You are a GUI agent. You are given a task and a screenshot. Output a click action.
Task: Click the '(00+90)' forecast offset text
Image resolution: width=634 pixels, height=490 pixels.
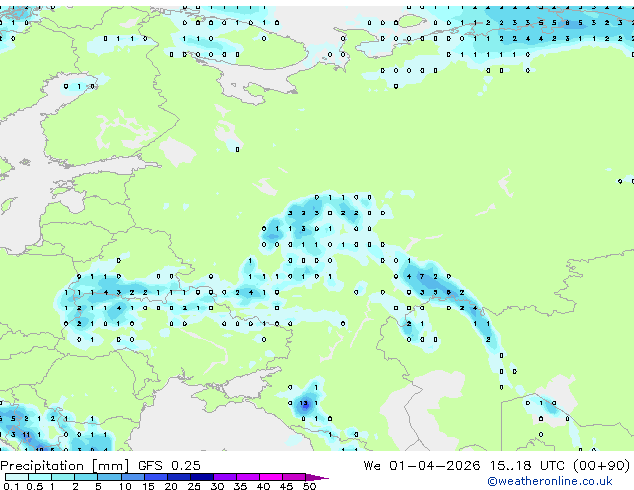coord(601,466)
